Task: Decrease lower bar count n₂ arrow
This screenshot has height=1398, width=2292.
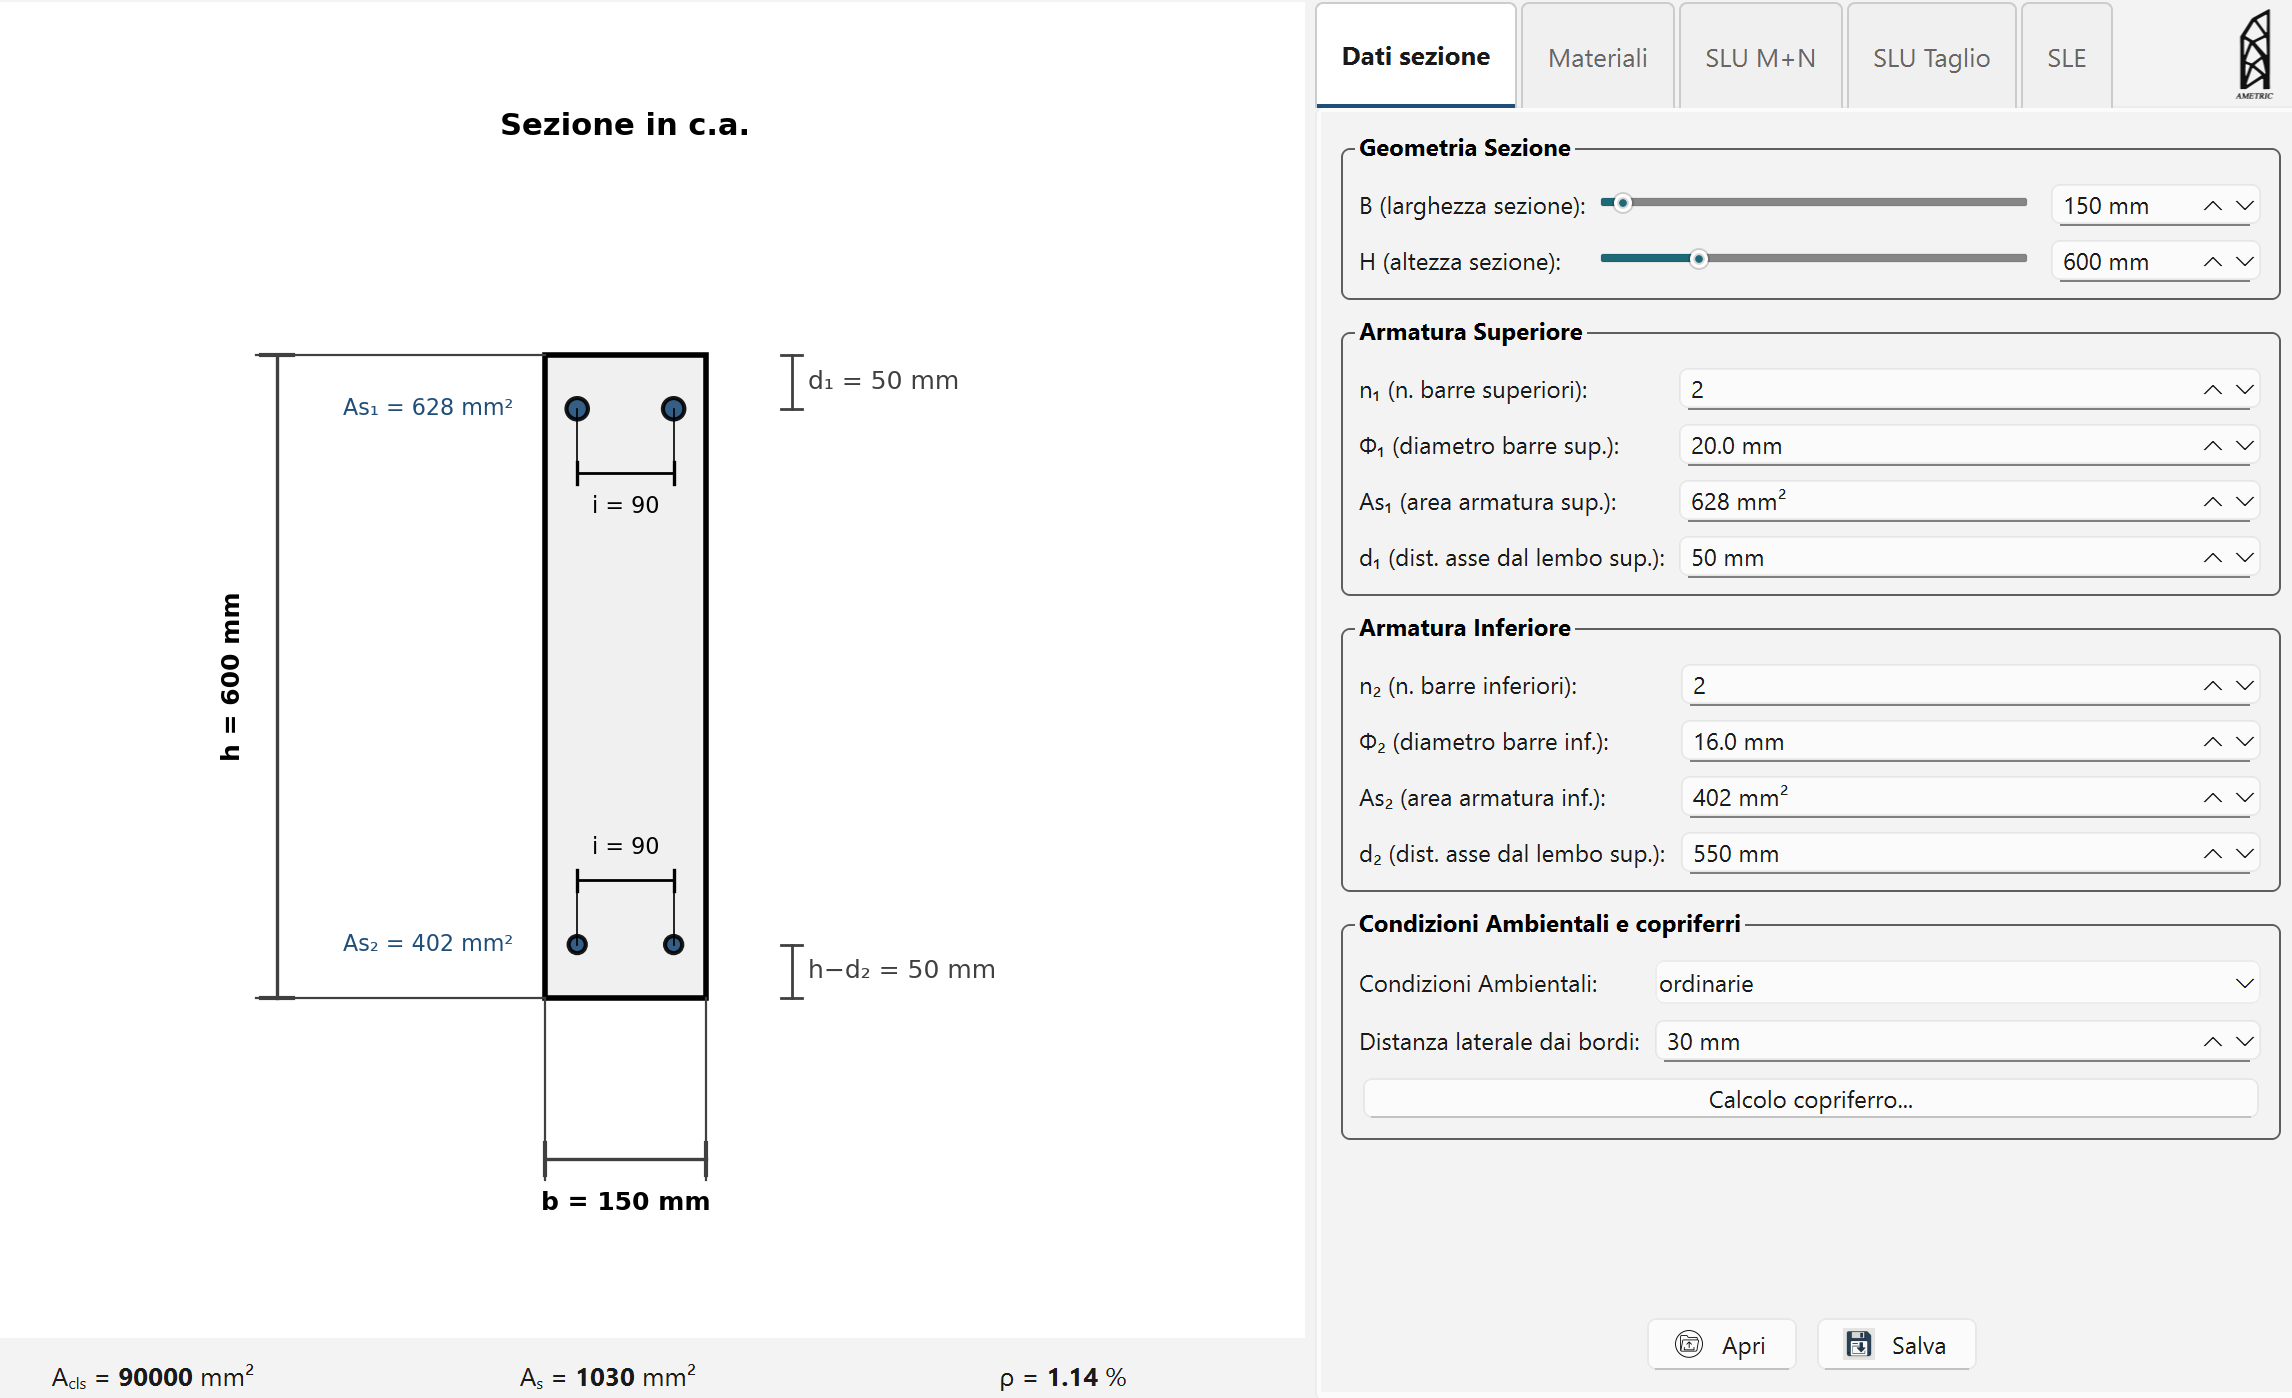Action: tap(2245, 686)
